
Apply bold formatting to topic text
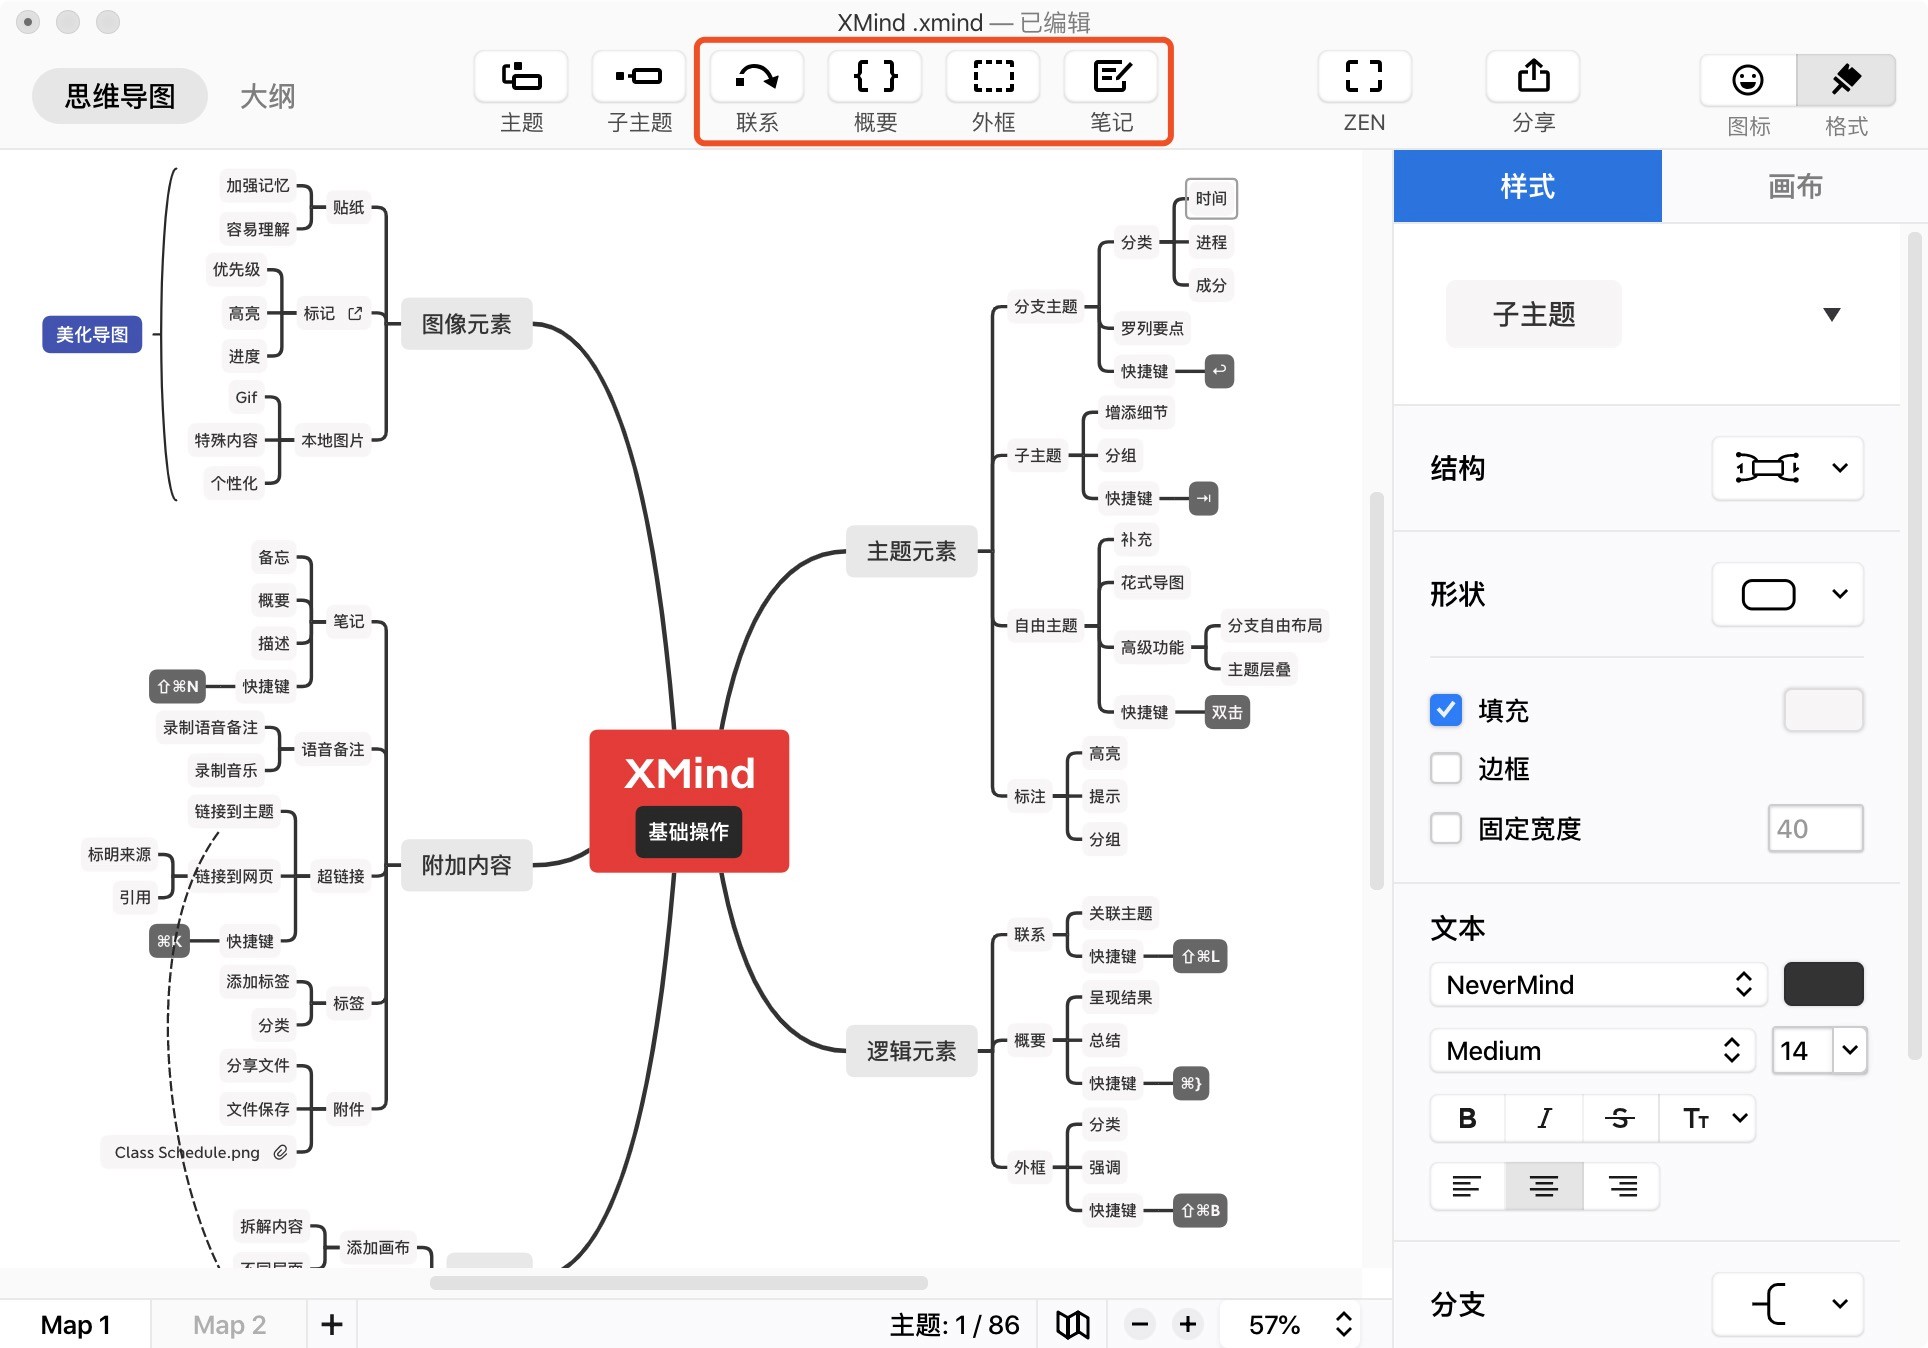(1466, 1118)
